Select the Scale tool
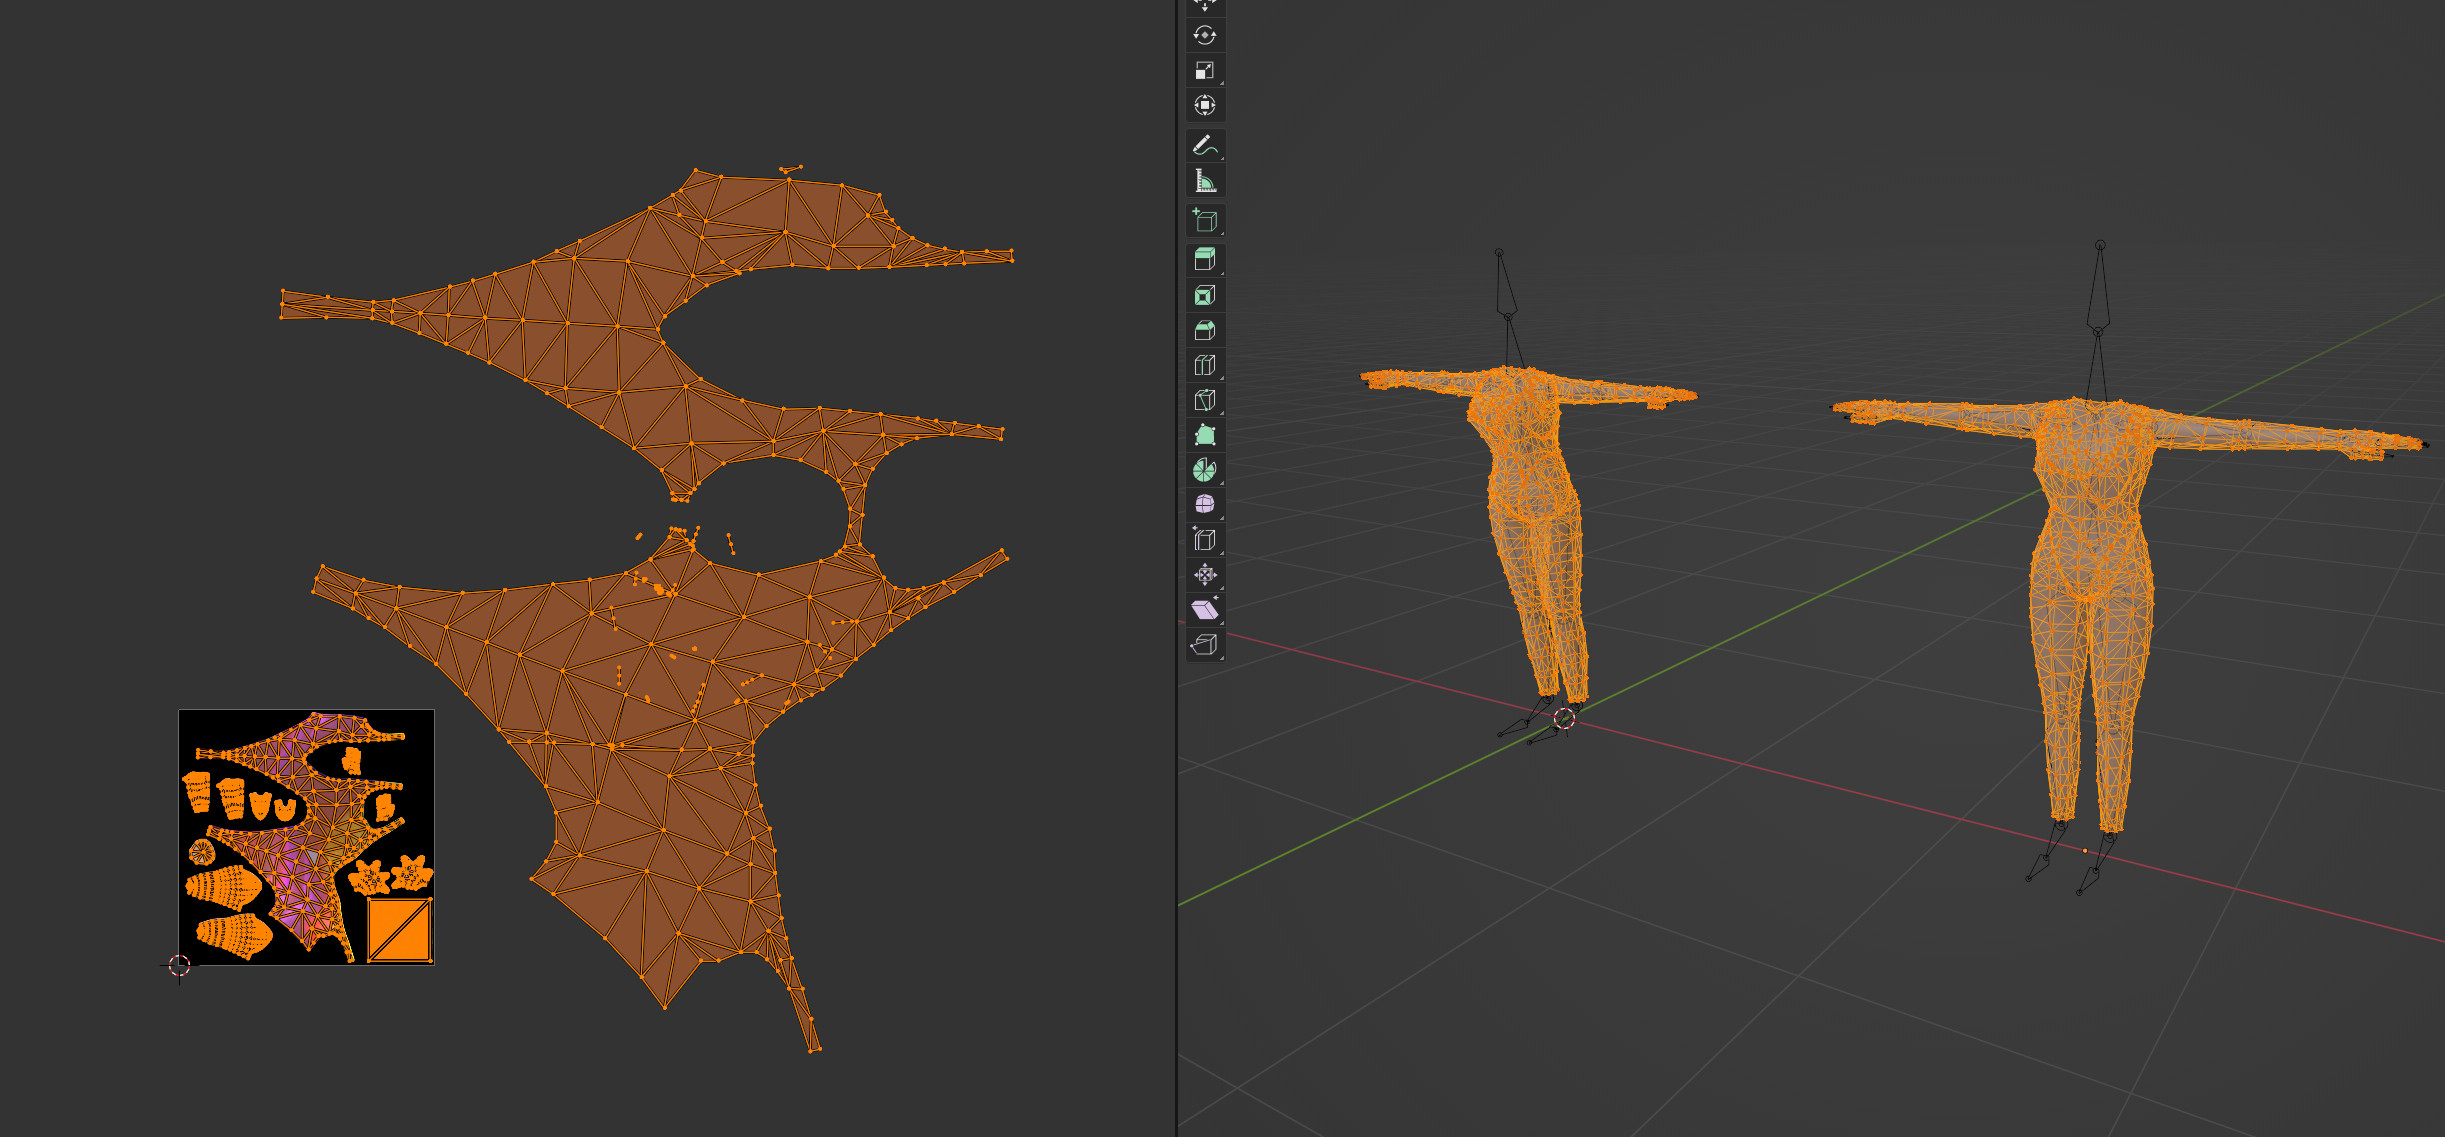The image size is (2445, 1137). [x=1204, y=70]
